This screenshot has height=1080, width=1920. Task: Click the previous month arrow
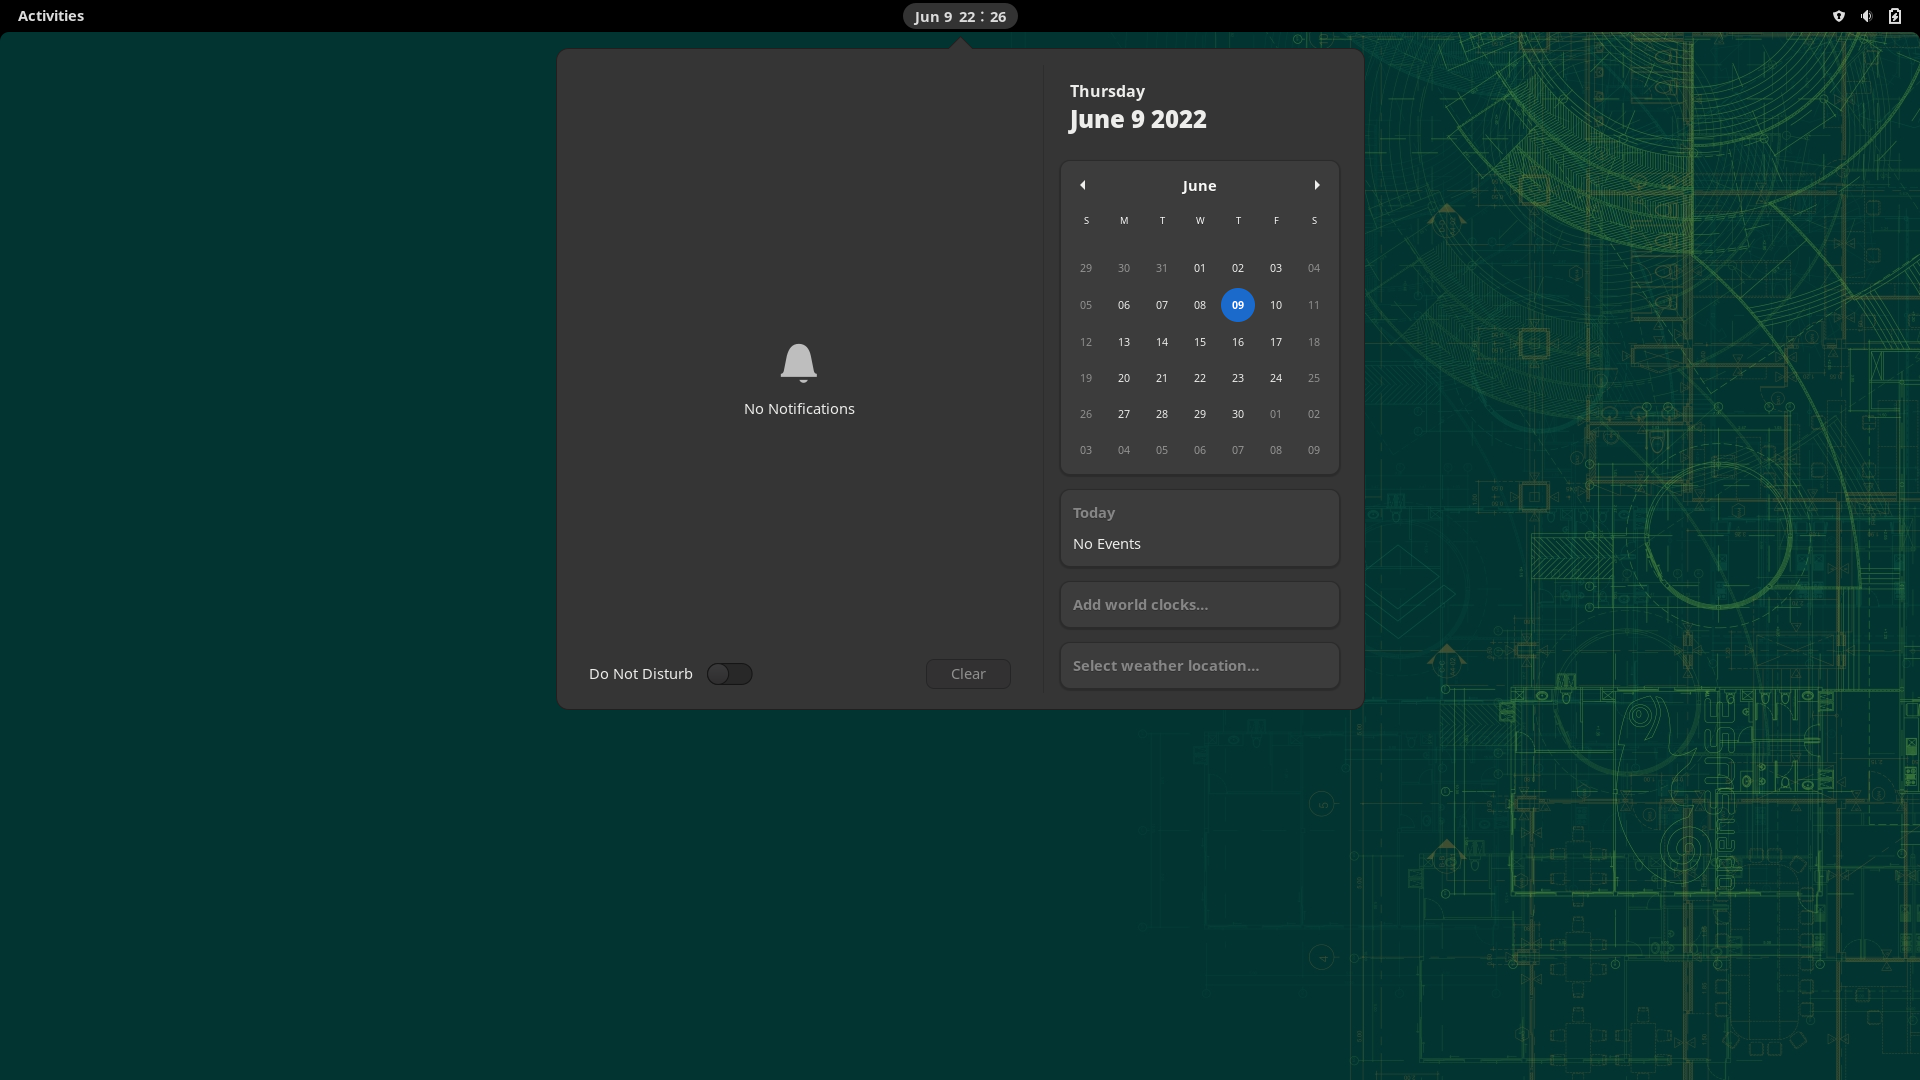(x=1082, y=185)
